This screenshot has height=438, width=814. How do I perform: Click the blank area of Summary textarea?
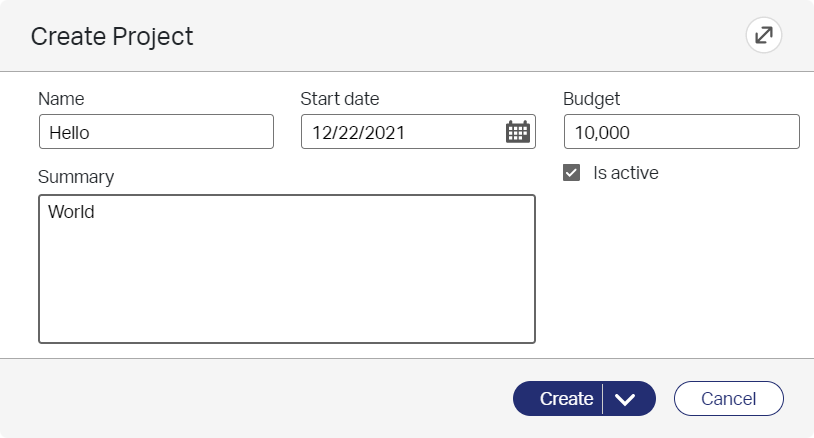pyautogui.click(x=286, y=280)
